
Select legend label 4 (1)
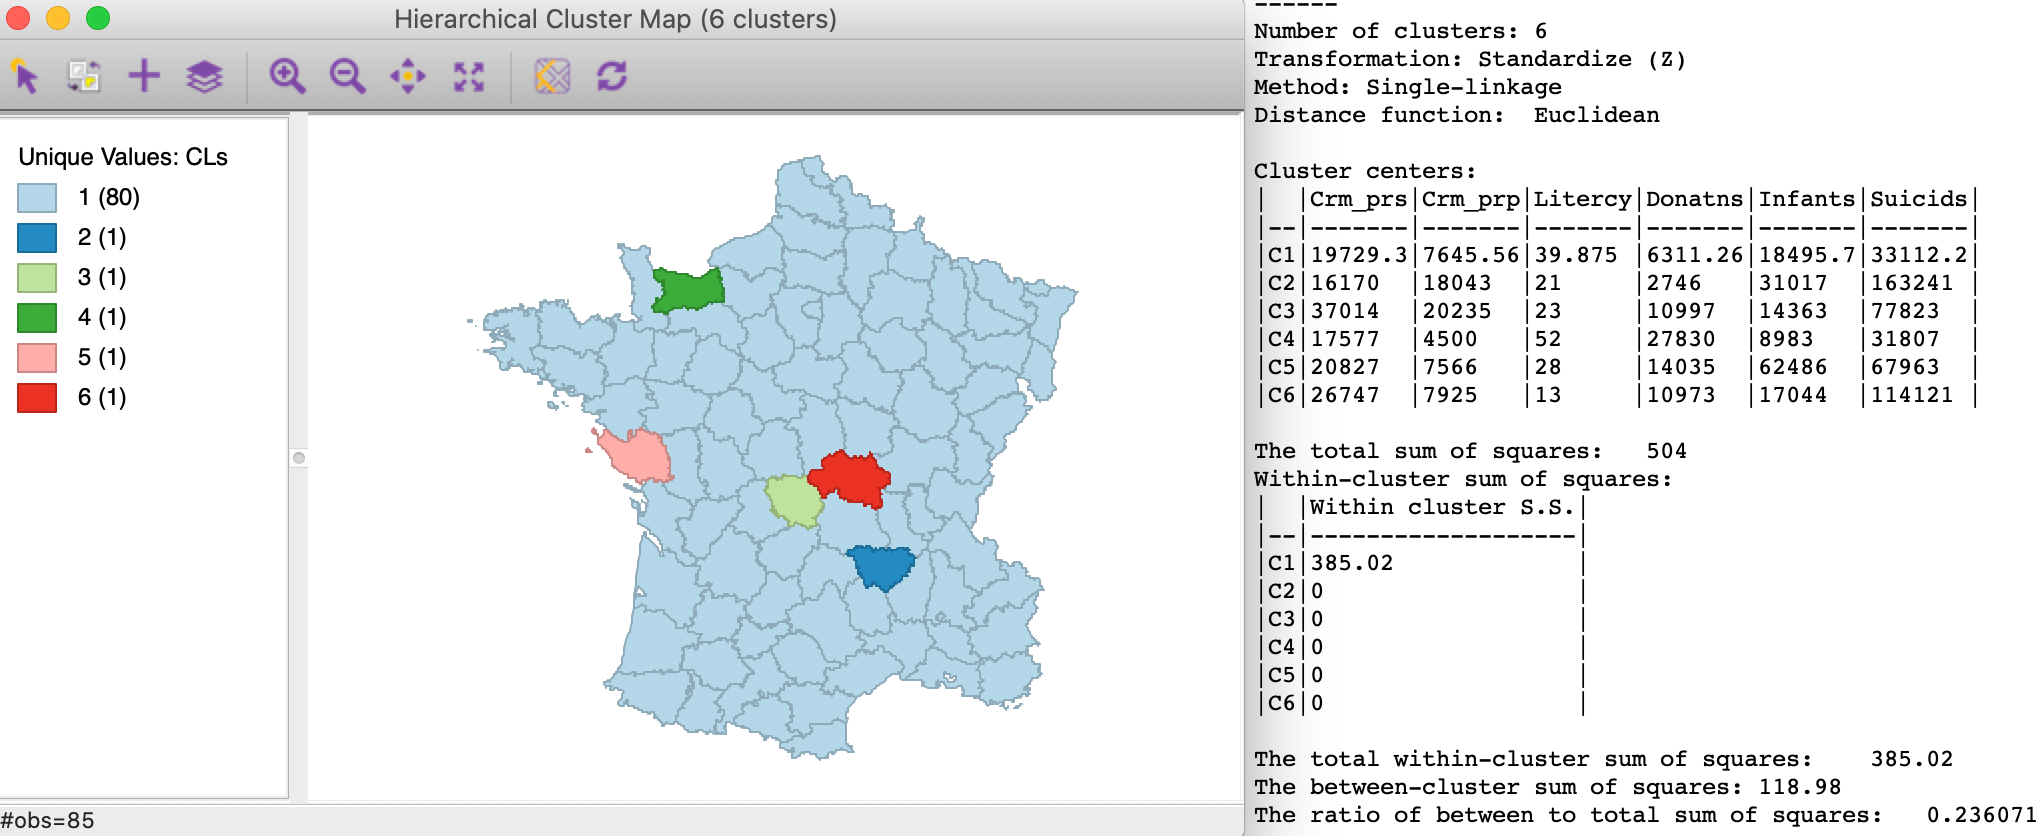pos(102,318)
